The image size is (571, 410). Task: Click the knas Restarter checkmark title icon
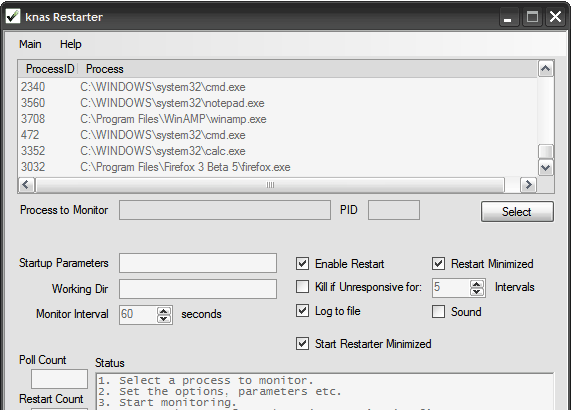click(13, 16)
